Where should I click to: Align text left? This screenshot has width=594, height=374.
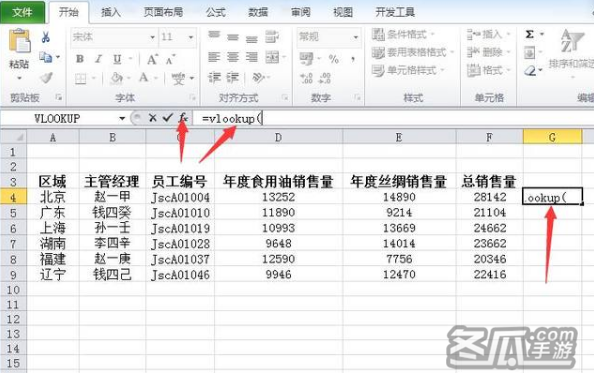click(214, 57)
